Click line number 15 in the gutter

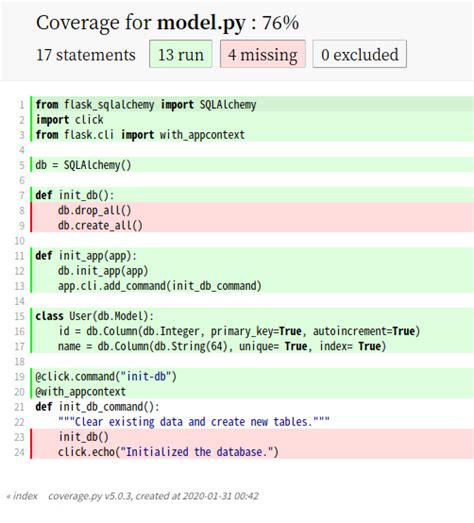[19, 316]
